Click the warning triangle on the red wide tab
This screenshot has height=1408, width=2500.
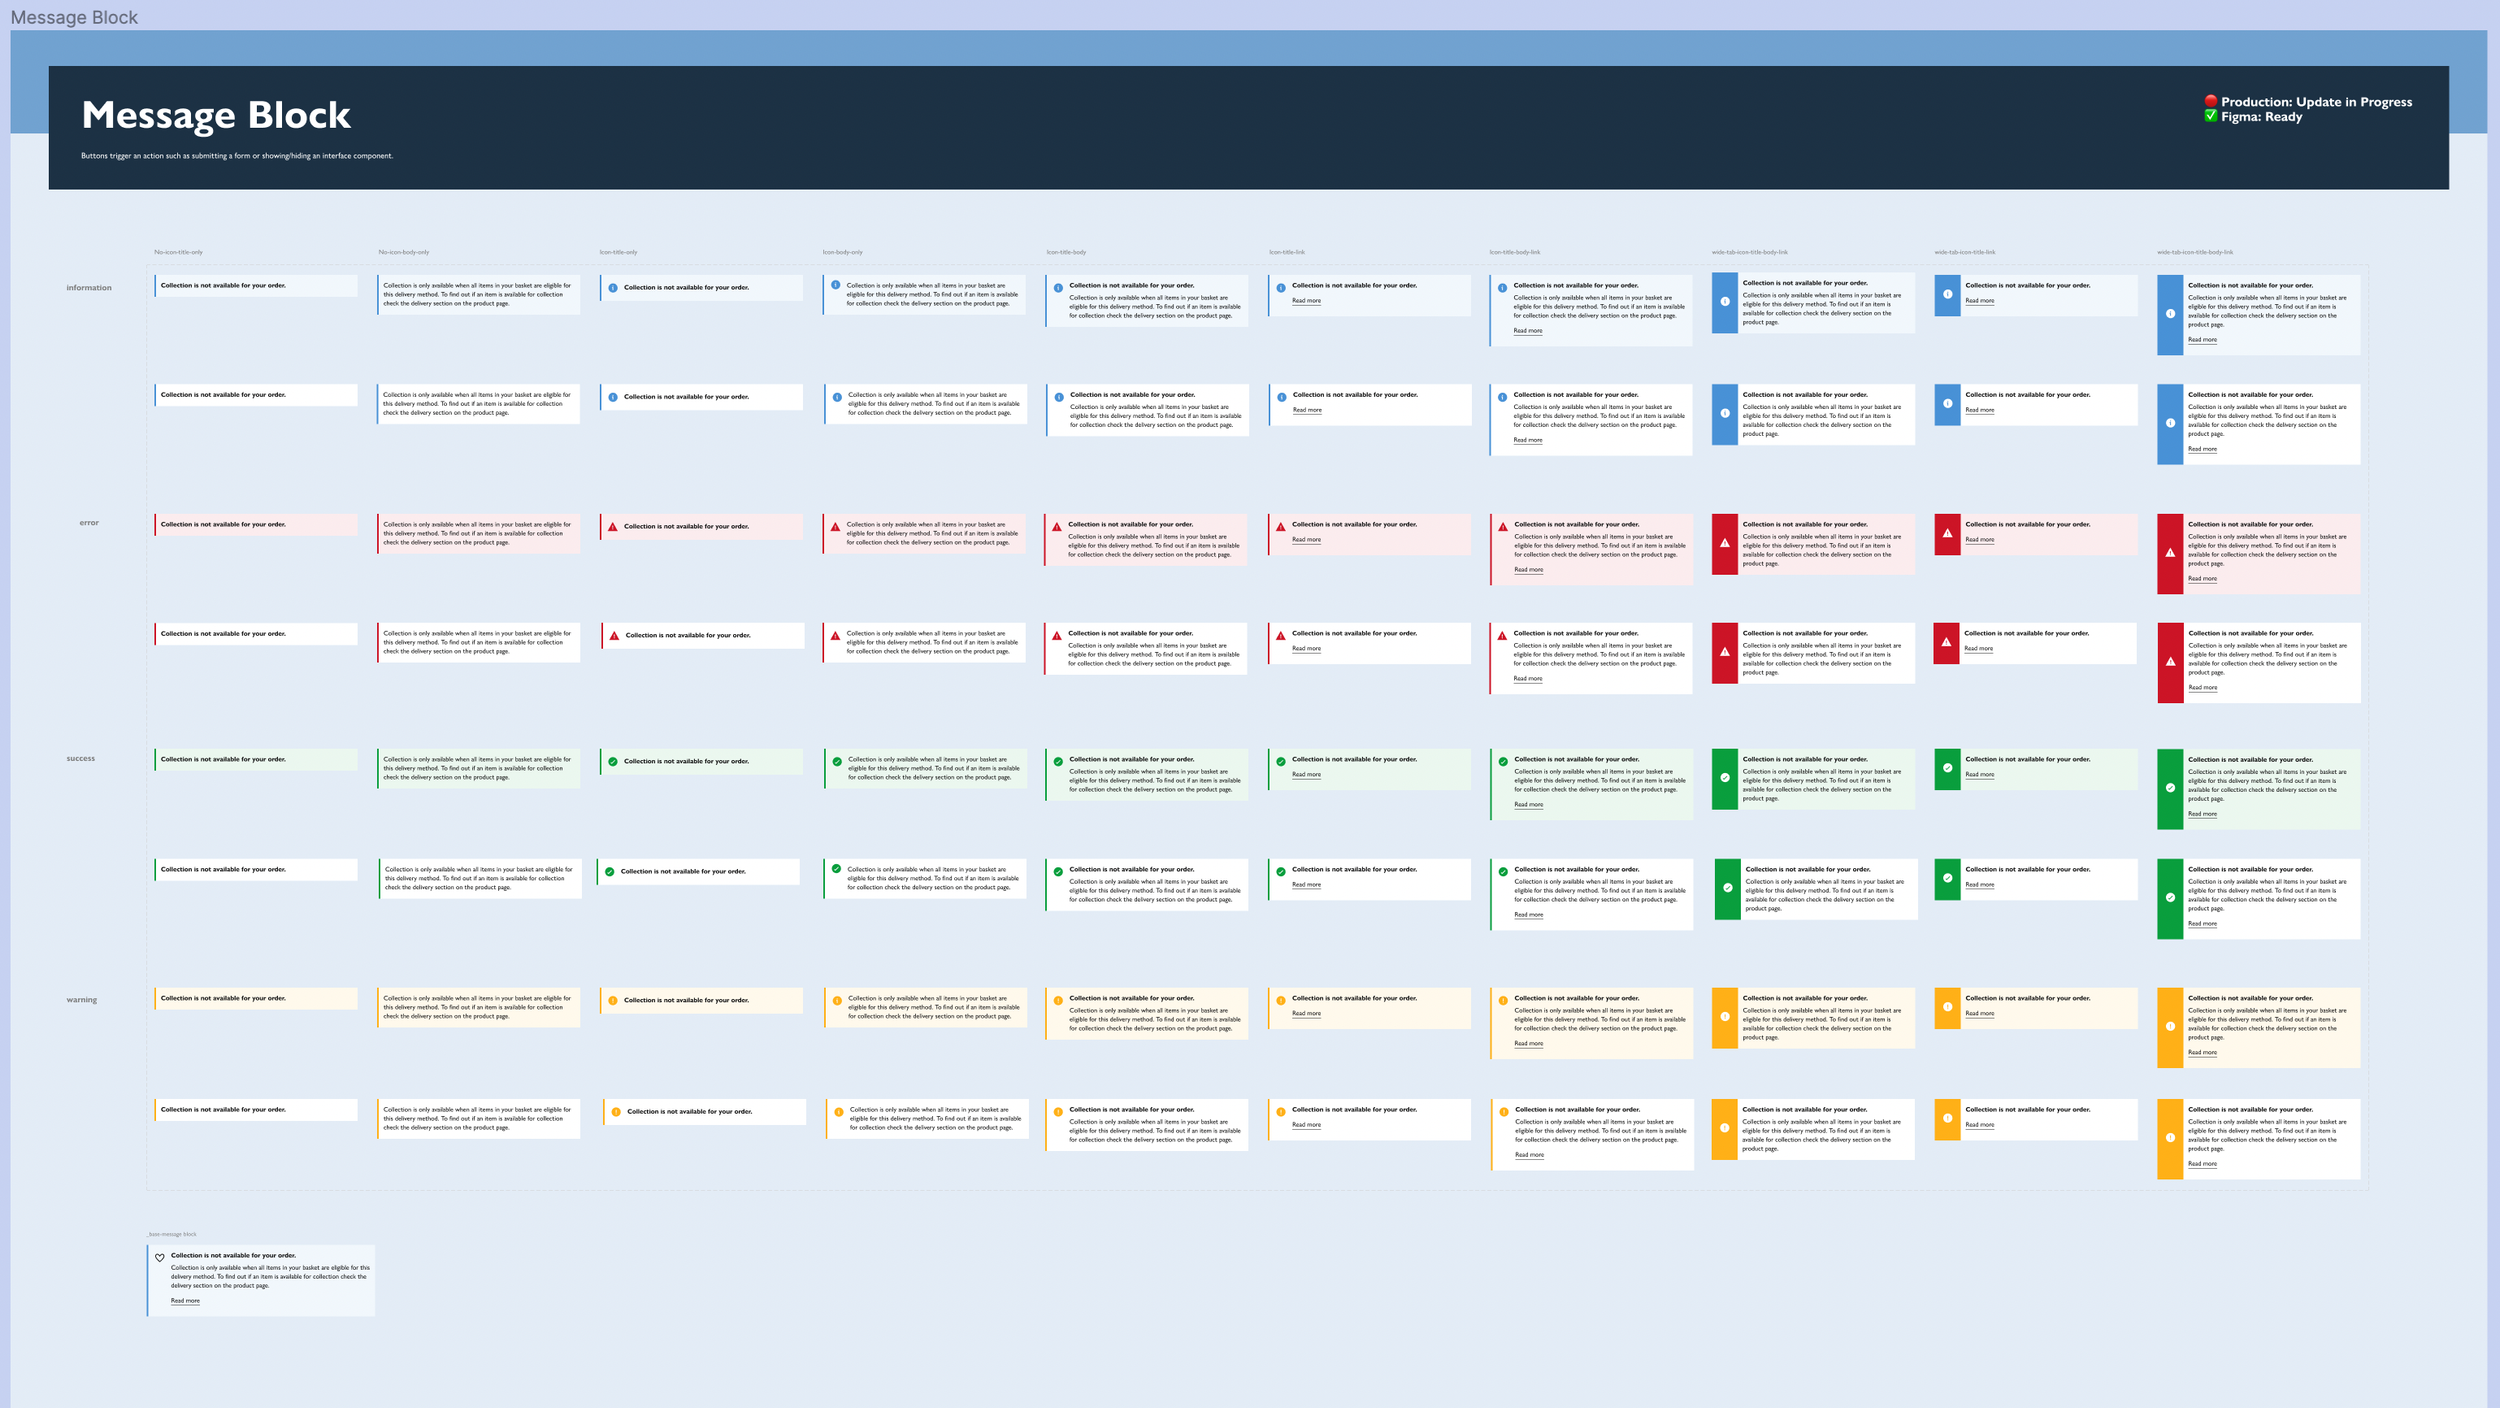click(x=1723, y=545)
